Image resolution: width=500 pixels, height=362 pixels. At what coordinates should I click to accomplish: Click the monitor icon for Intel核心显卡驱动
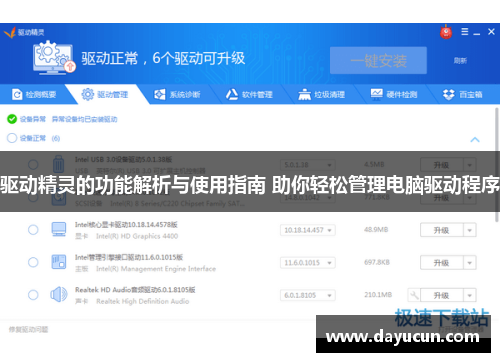click(59, 230)
